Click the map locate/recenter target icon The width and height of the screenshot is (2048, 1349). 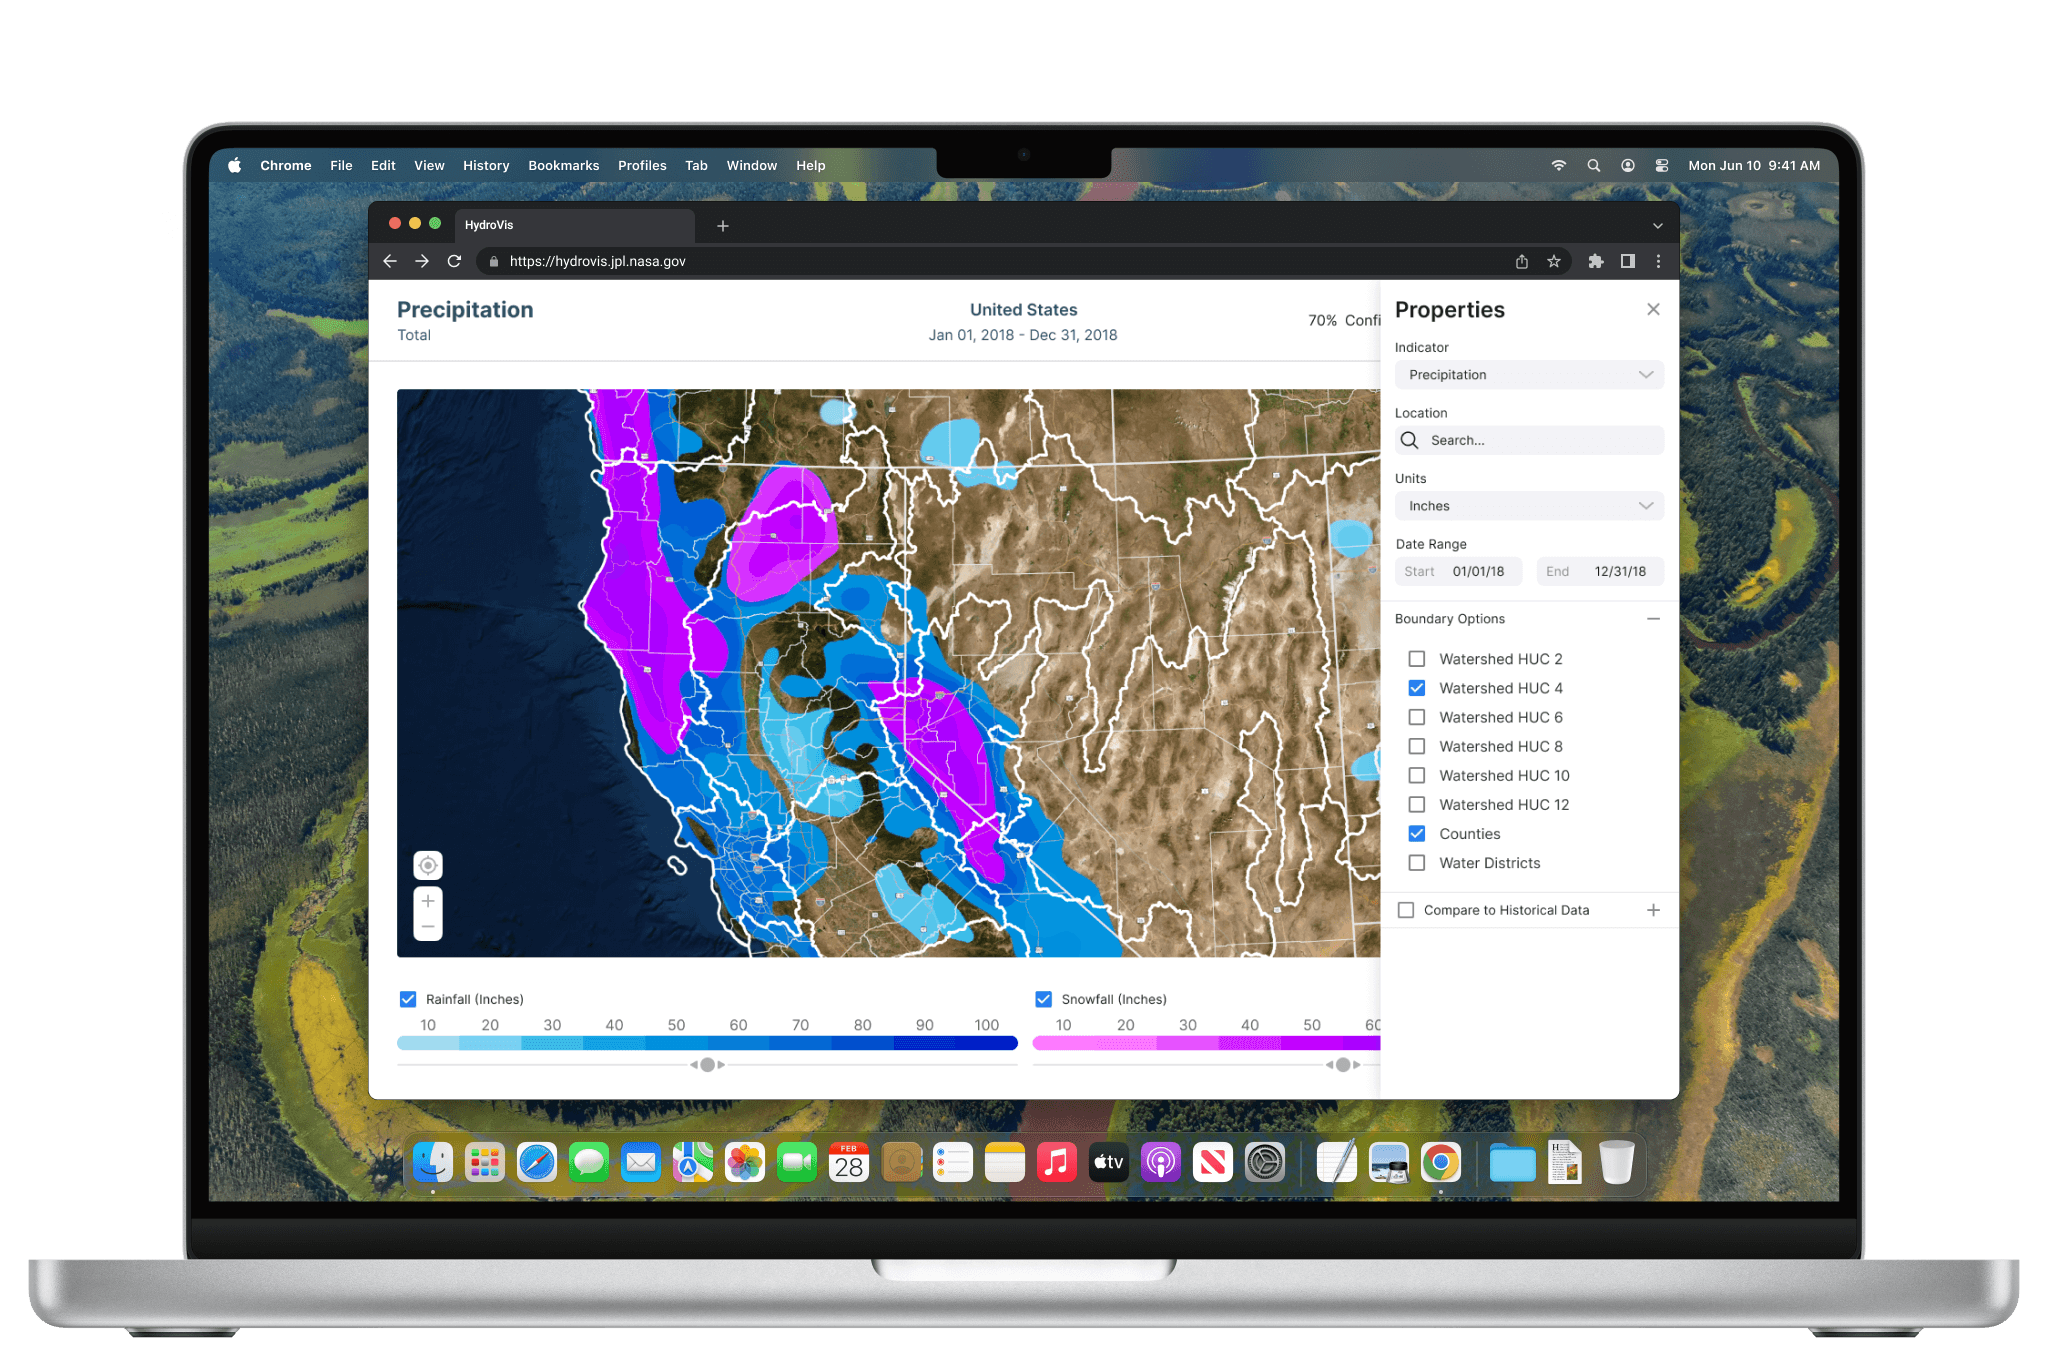428,865
